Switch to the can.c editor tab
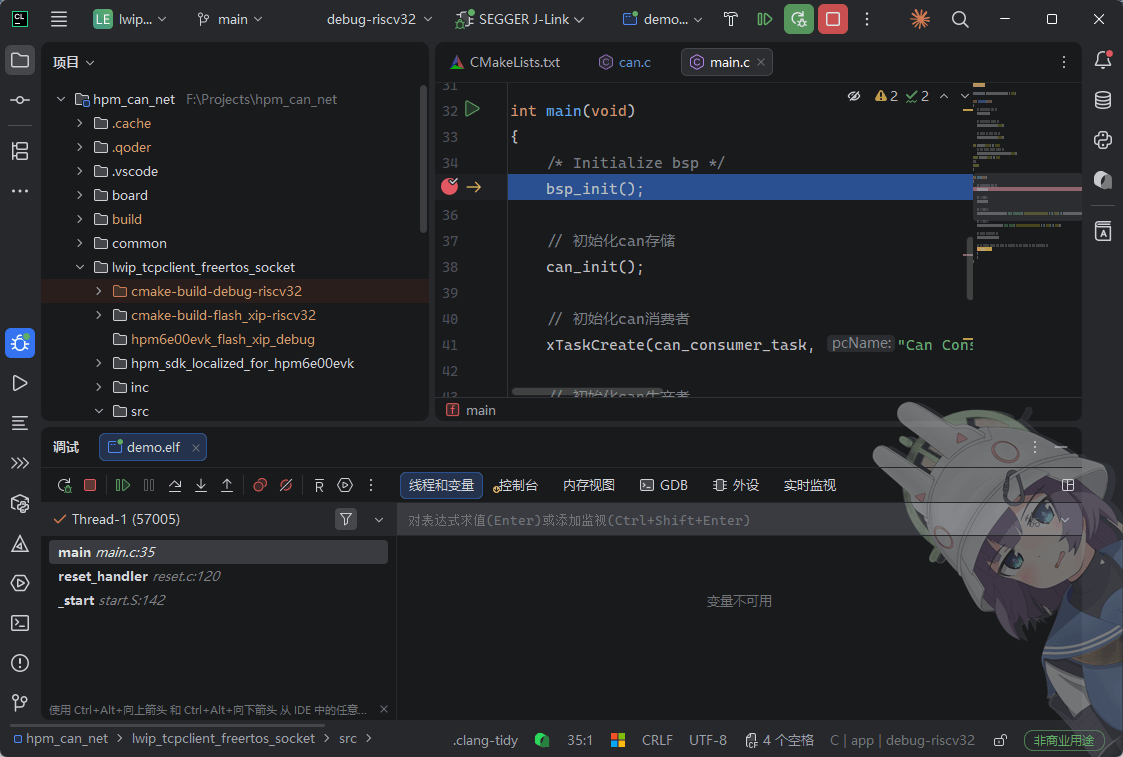The height and width of the screenshot is (757, 1123). pyautogui.click(x=625, y=62)
